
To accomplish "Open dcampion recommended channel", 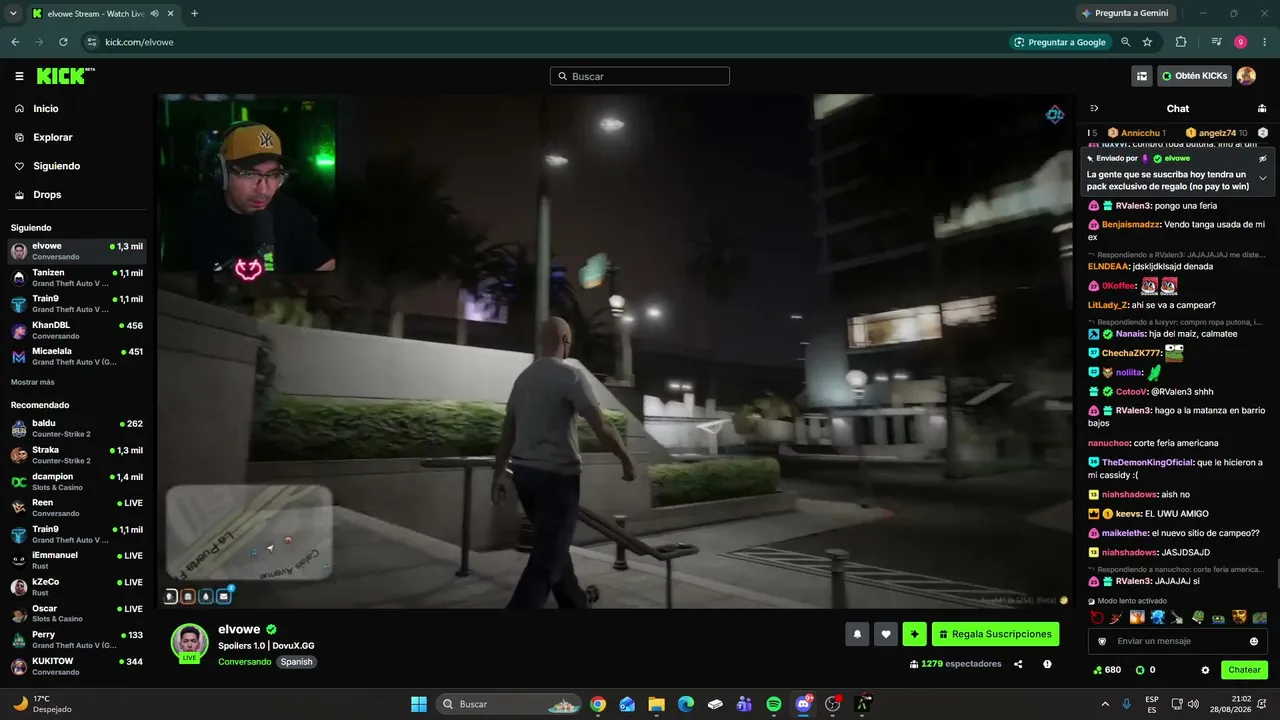I will pos(77,481).
